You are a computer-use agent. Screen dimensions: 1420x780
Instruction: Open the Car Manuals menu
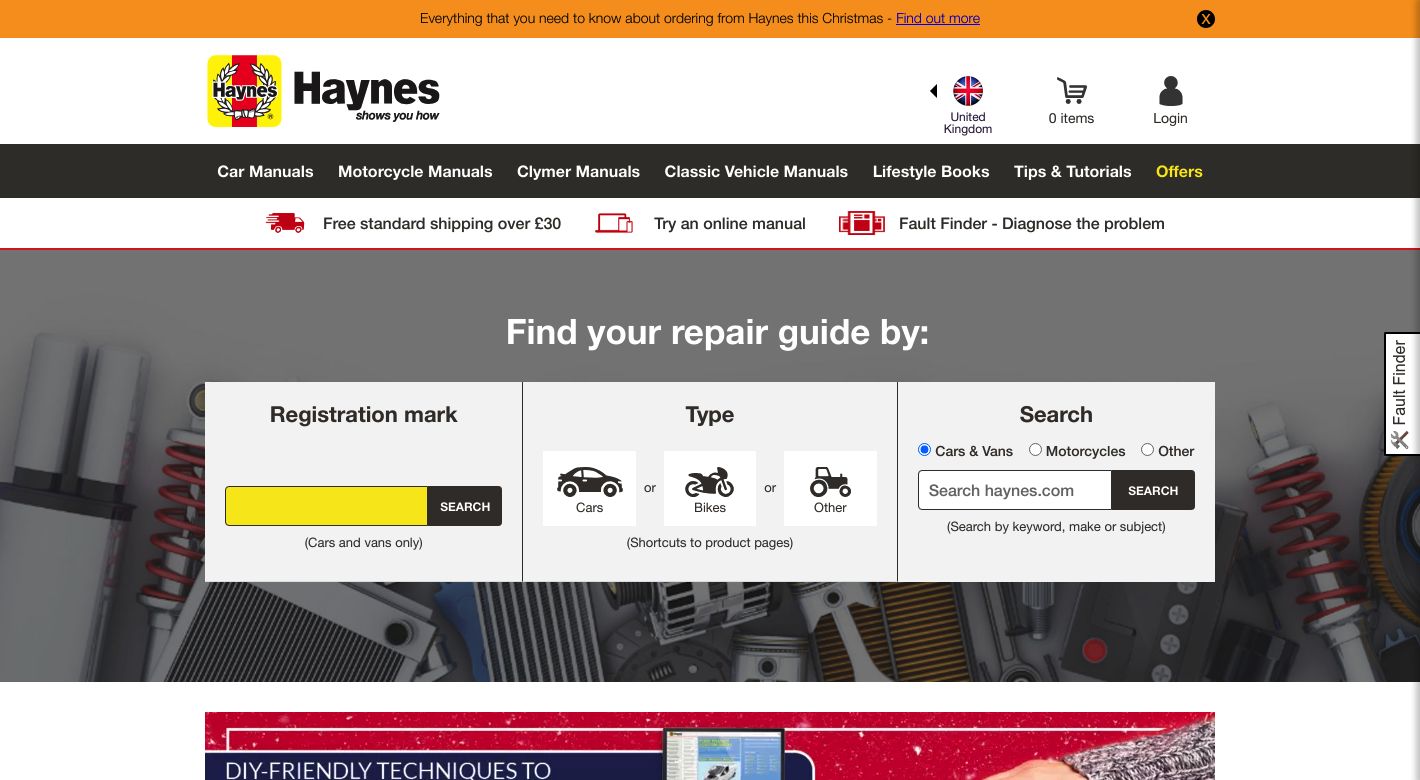(x=265, y=171)
